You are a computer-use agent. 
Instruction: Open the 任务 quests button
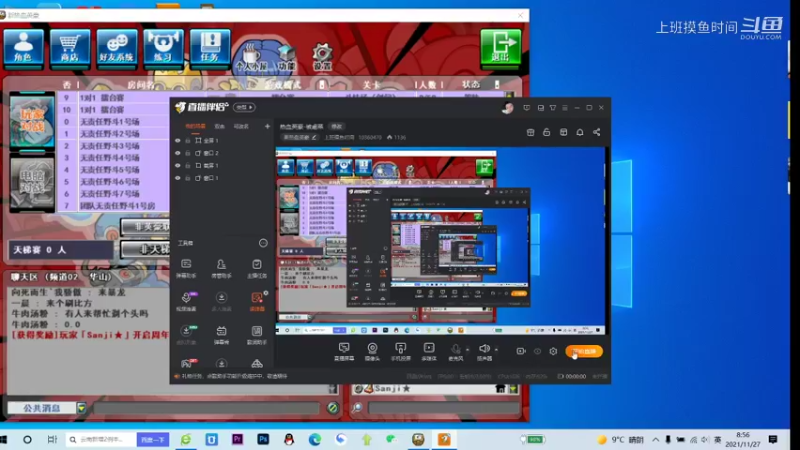pyautogui.click(x=210, y=47)
